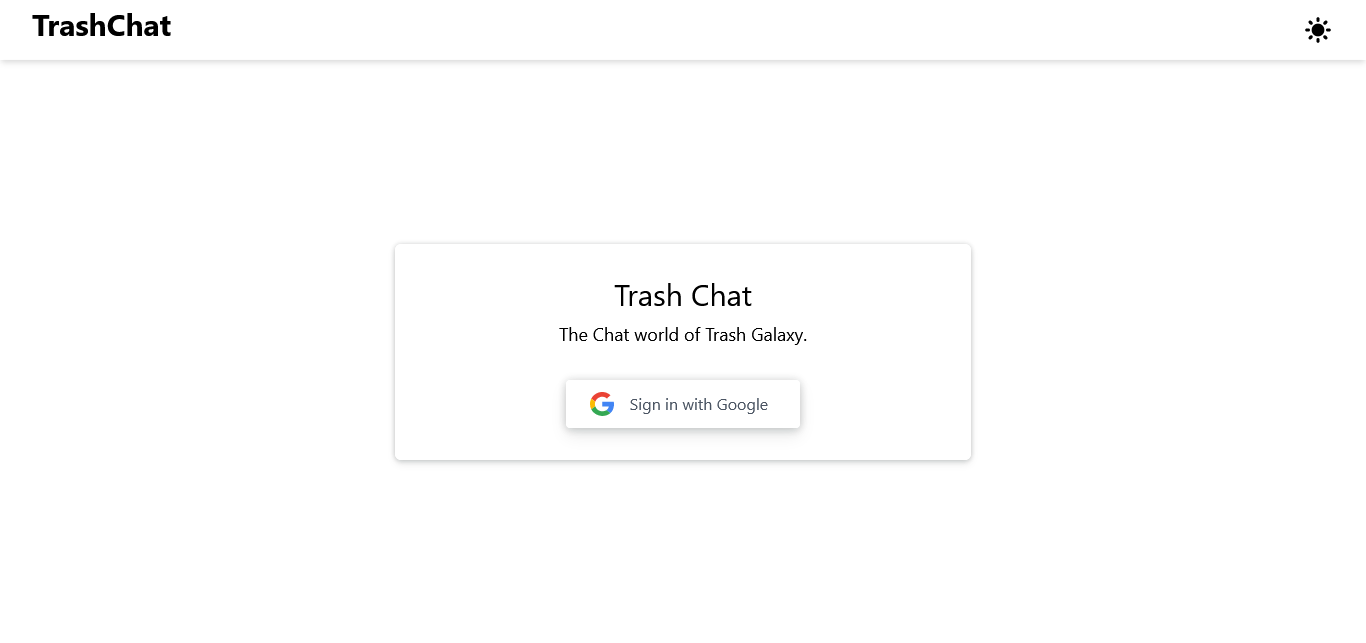Click the brightness icon in the navigation bar
Image resolution: width=1366 pixels, height=643 pixels.
pyautogui.click(x=1318, y=30)
